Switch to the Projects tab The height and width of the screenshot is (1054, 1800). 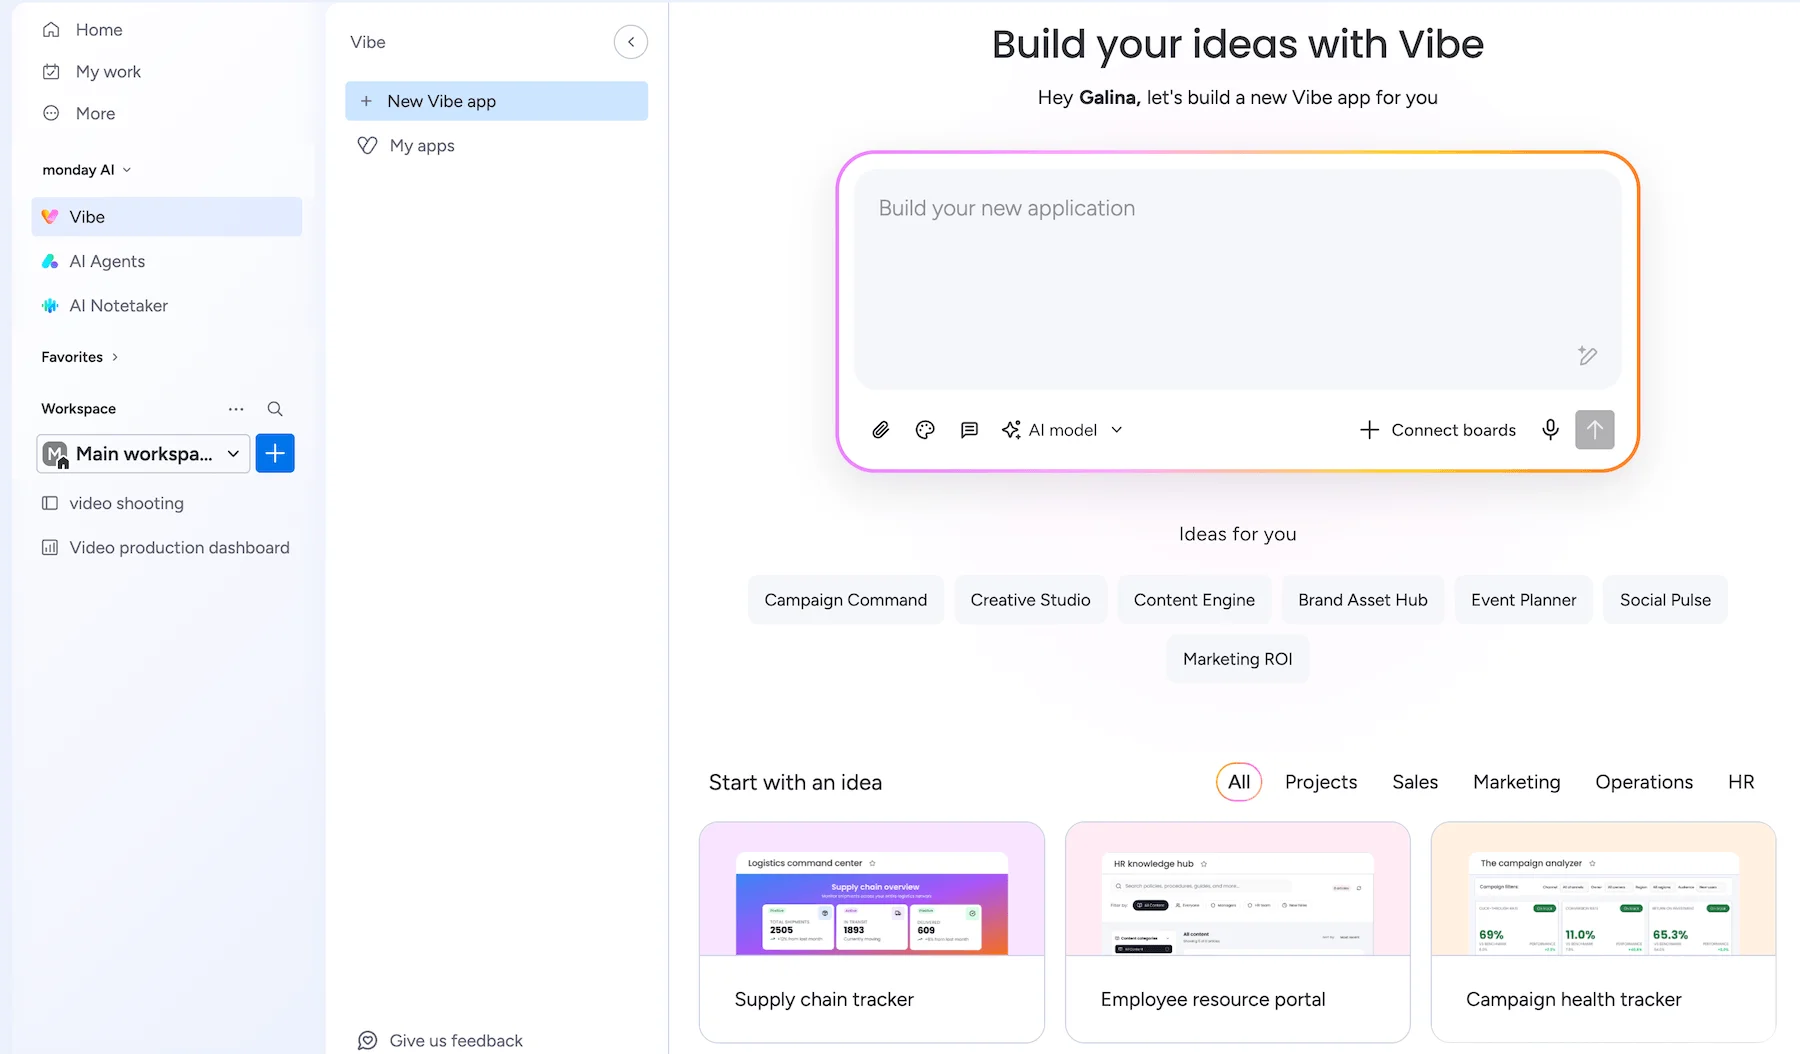click(x=1321, y=782)
